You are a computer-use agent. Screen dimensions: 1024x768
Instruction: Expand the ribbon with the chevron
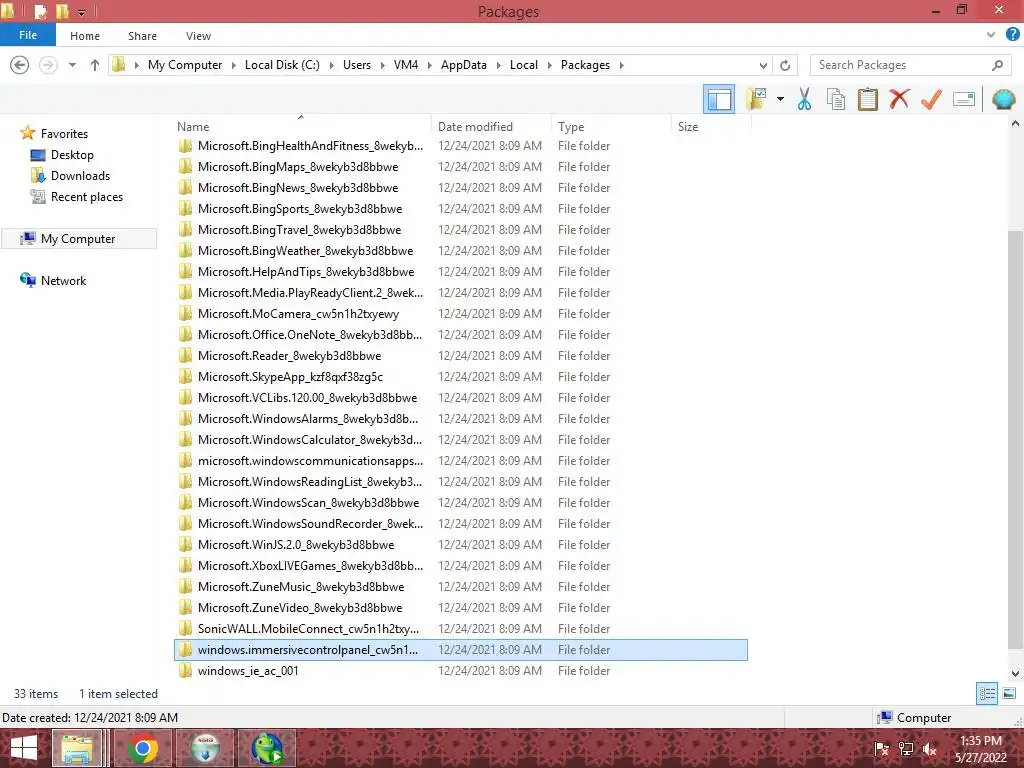[x=991, y=35]
